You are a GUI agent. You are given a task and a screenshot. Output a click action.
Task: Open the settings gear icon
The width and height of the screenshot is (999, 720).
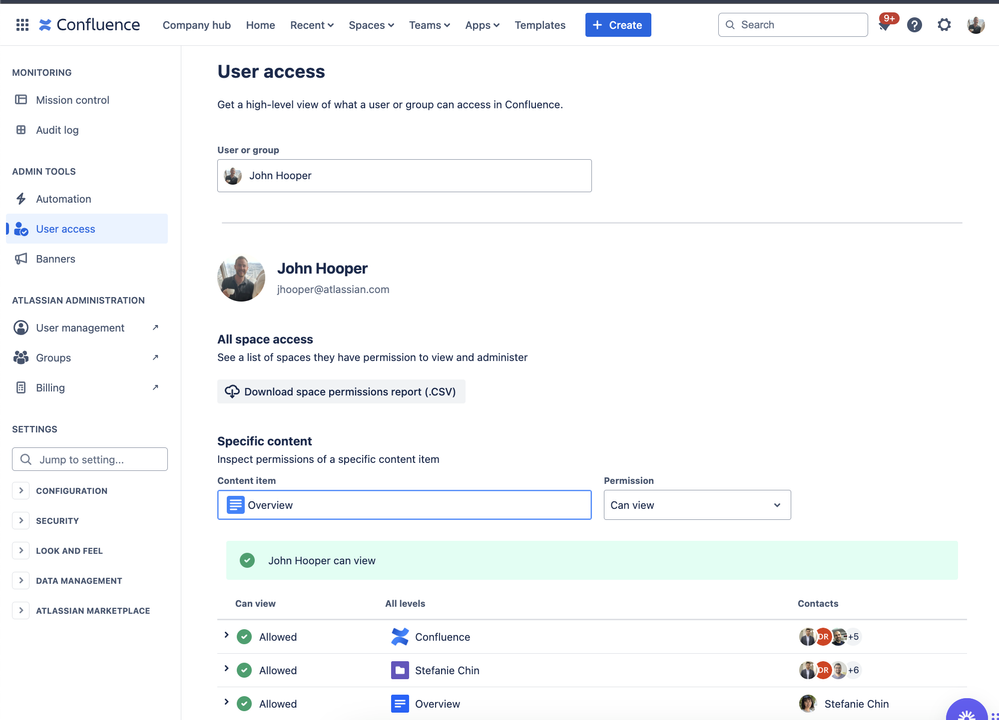[x=944, y=25]
